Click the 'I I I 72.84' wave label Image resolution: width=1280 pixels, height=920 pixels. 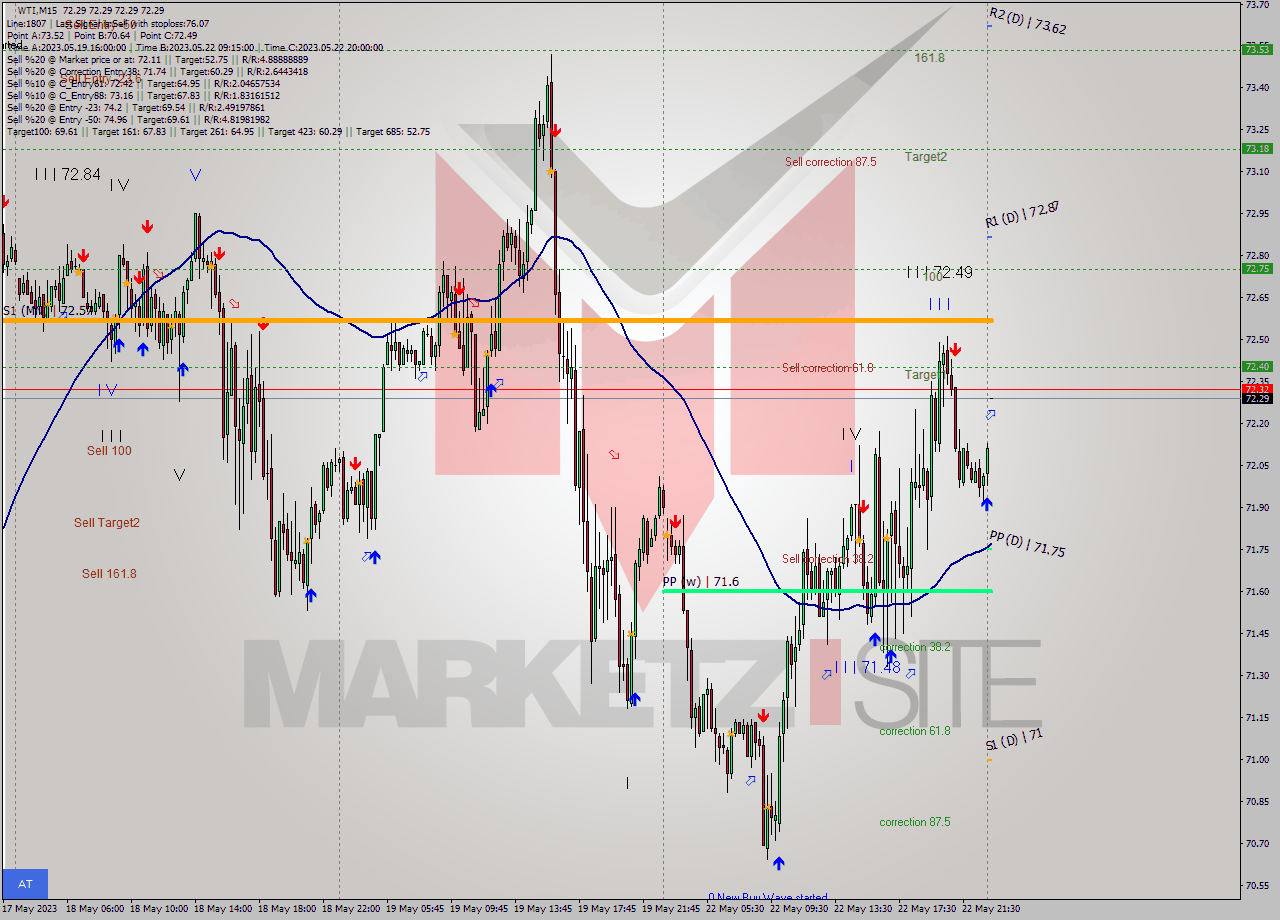point(67,174)
